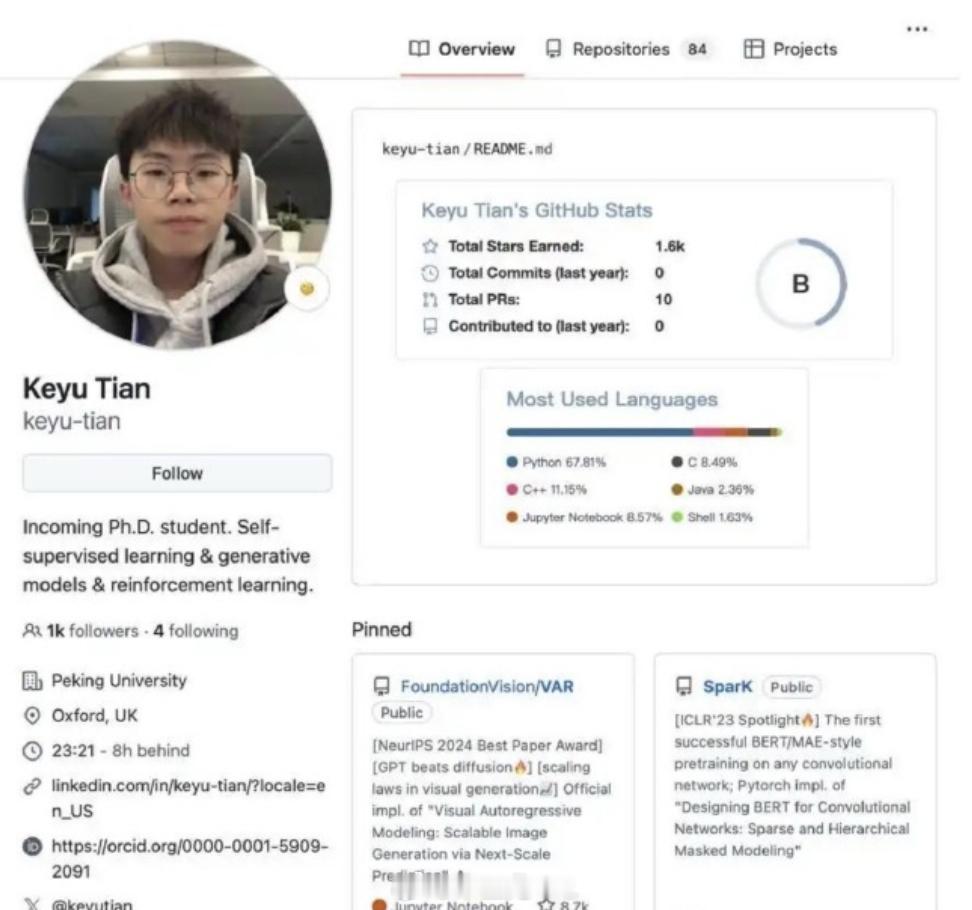Click the 'Shell 1.63%' language entry
This screenshot has width=972, height=910.
pyautogui.click(x=712, y=518)
